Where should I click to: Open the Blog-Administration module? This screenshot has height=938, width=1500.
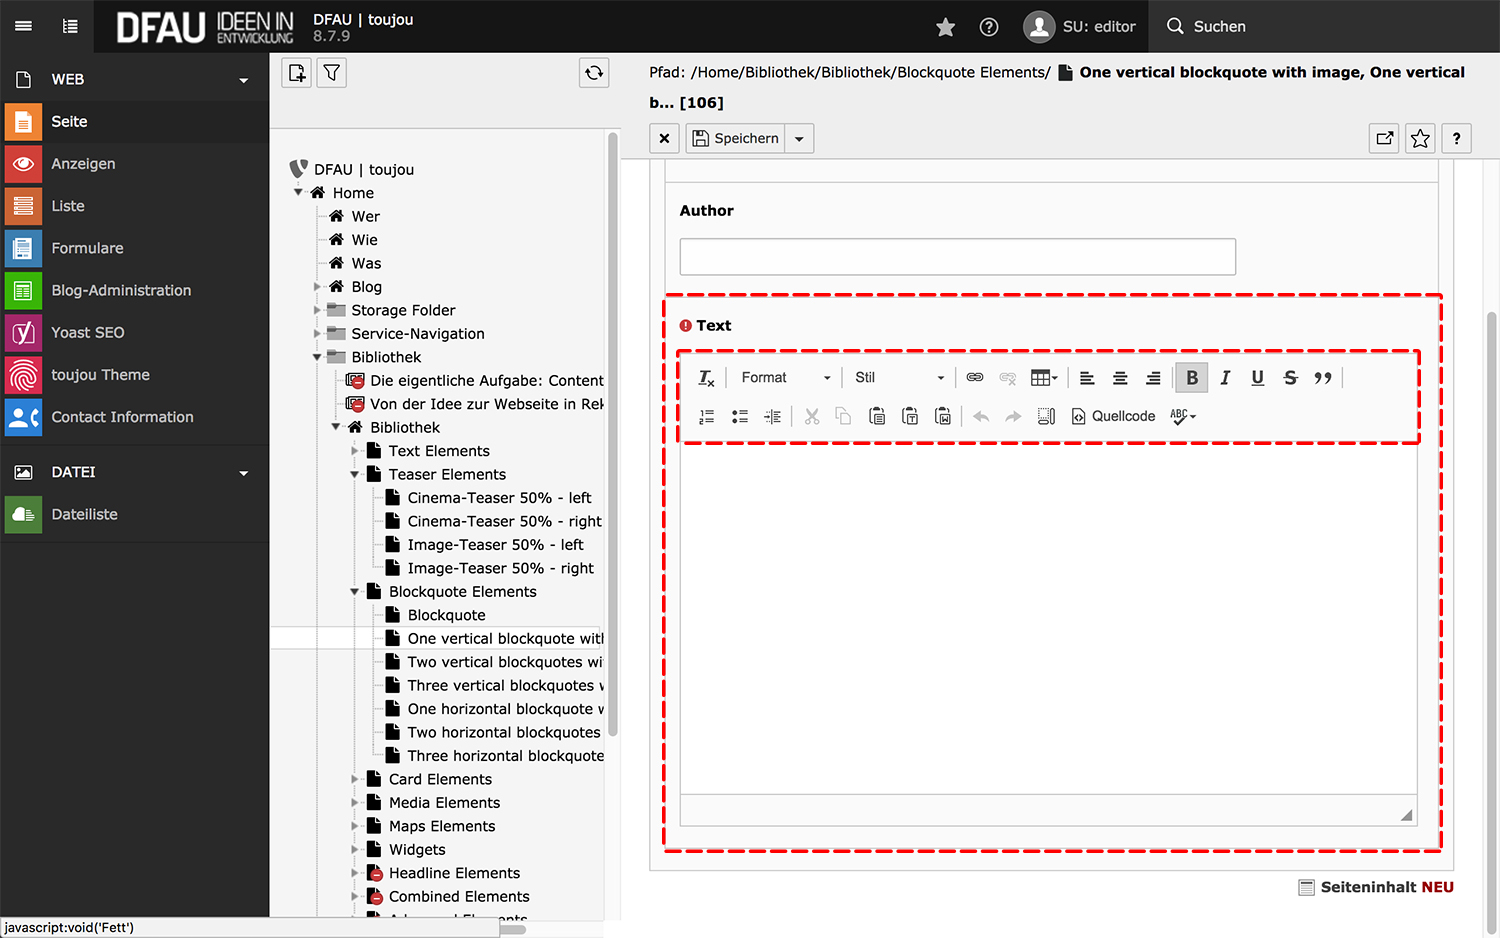pyautogui.click(x=134, y=290)
